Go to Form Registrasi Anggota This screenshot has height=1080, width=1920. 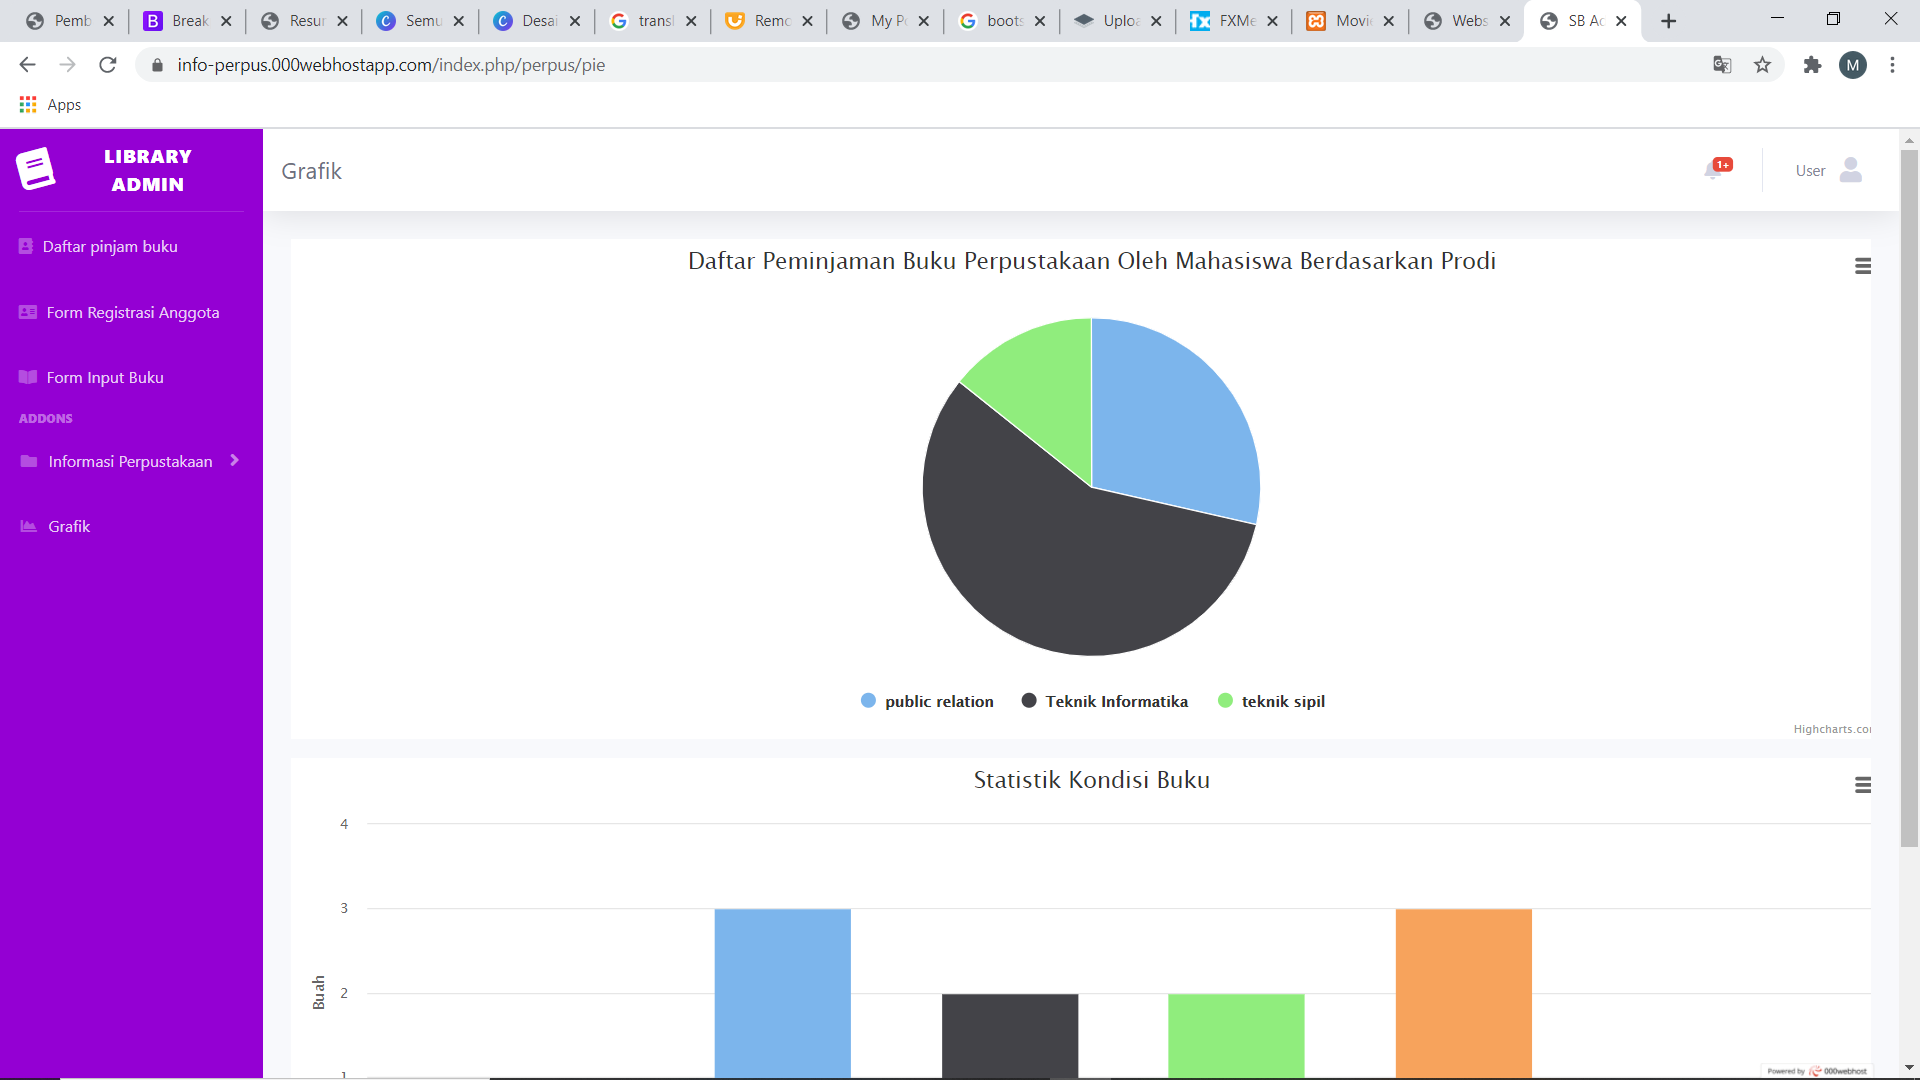point(132,312)
